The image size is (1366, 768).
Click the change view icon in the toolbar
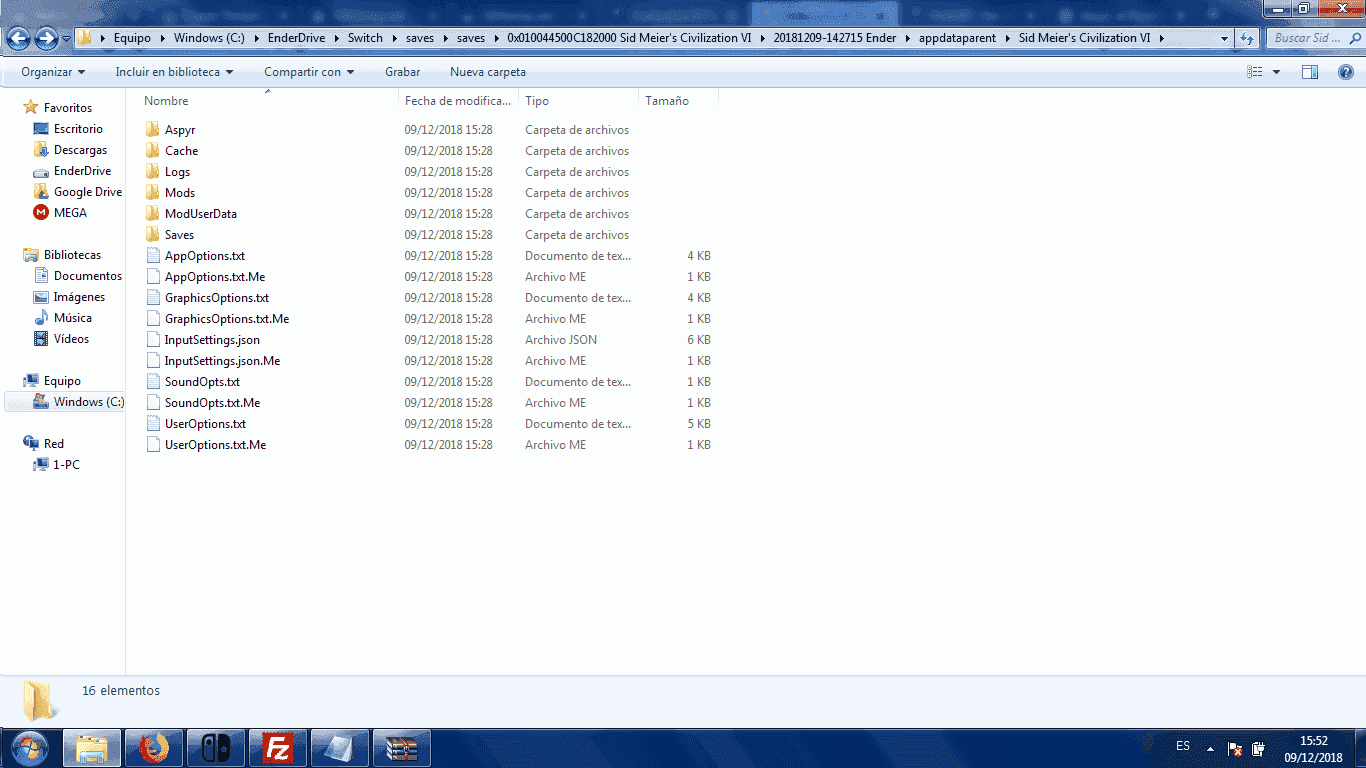(1255, 72)
